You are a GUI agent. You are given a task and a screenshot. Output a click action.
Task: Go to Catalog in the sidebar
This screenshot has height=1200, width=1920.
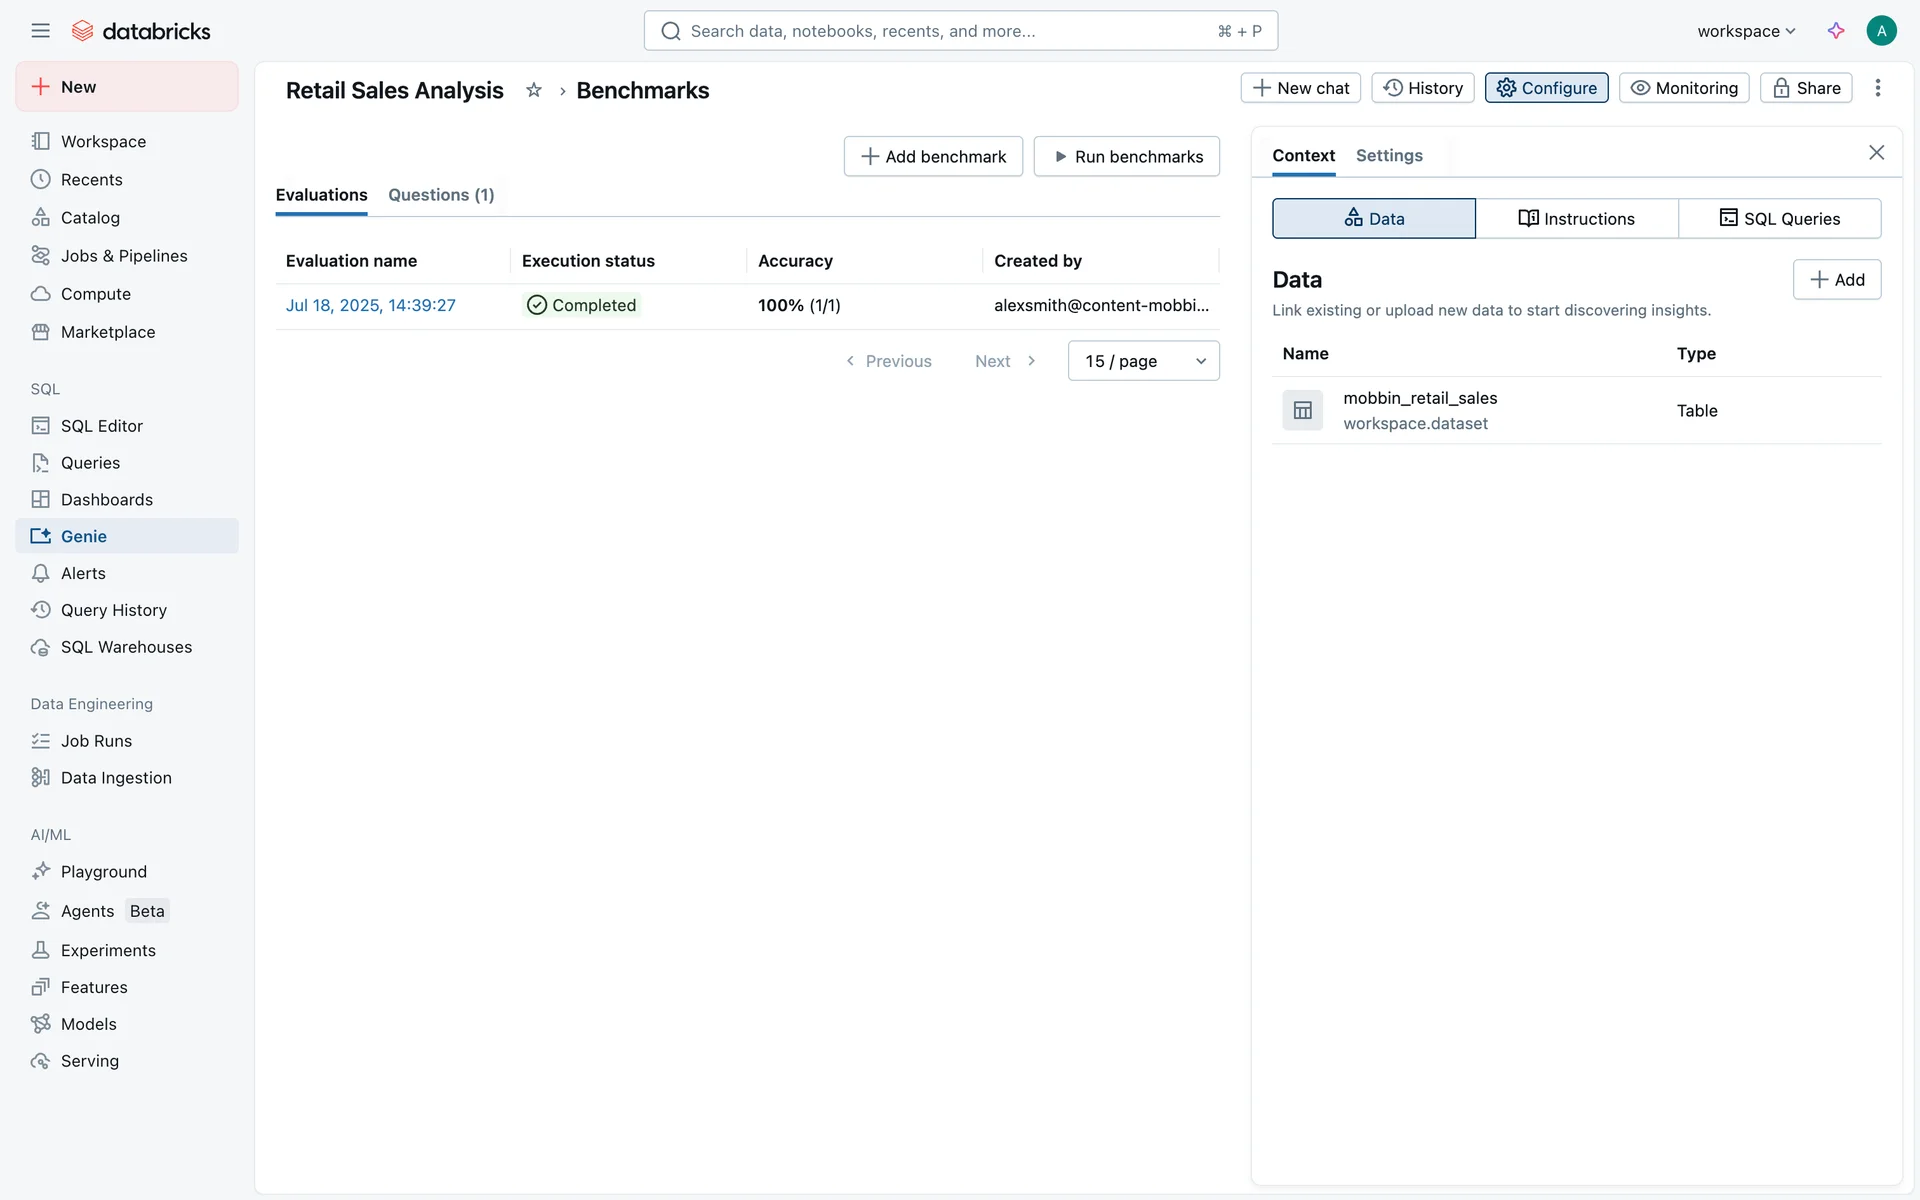[90, 218]
